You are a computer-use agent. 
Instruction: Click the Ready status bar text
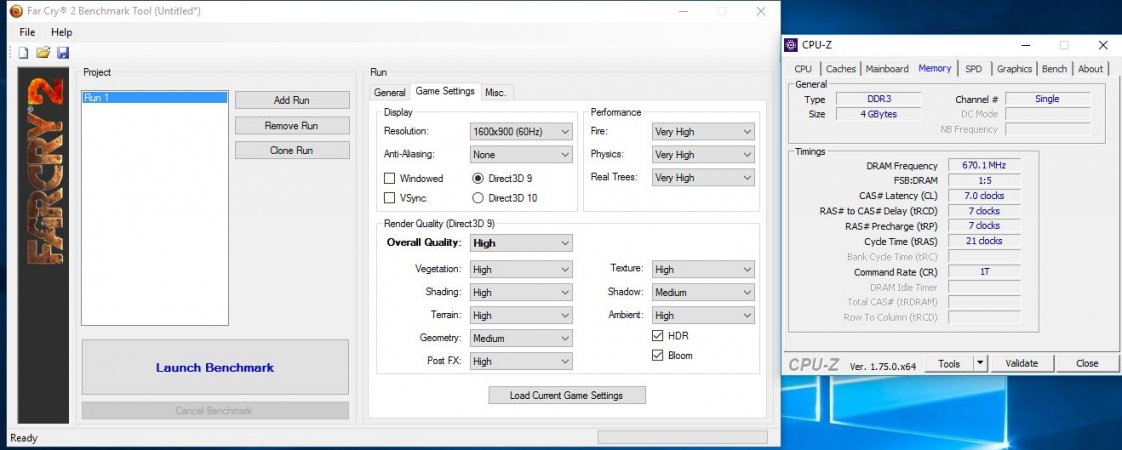(24, 438)
